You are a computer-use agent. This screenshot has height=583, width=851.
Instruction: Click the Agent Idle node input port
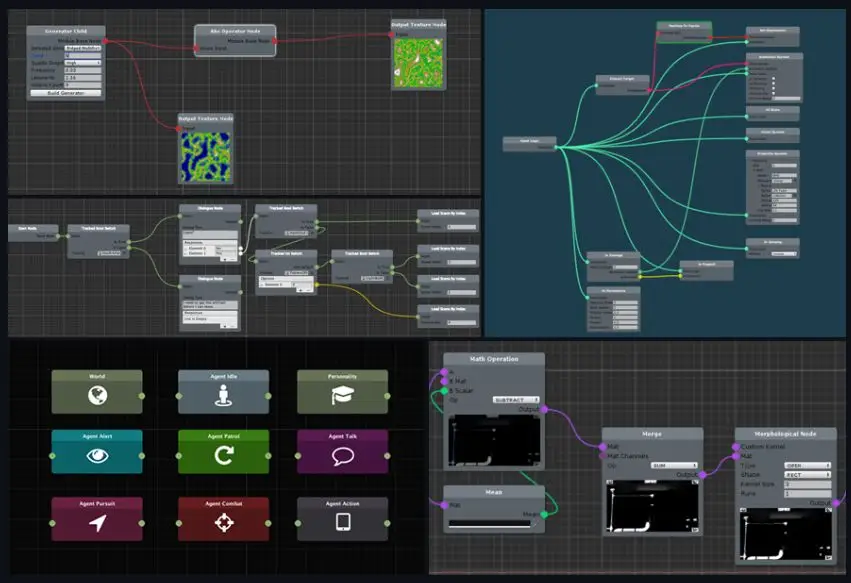(x=179, y=396)
